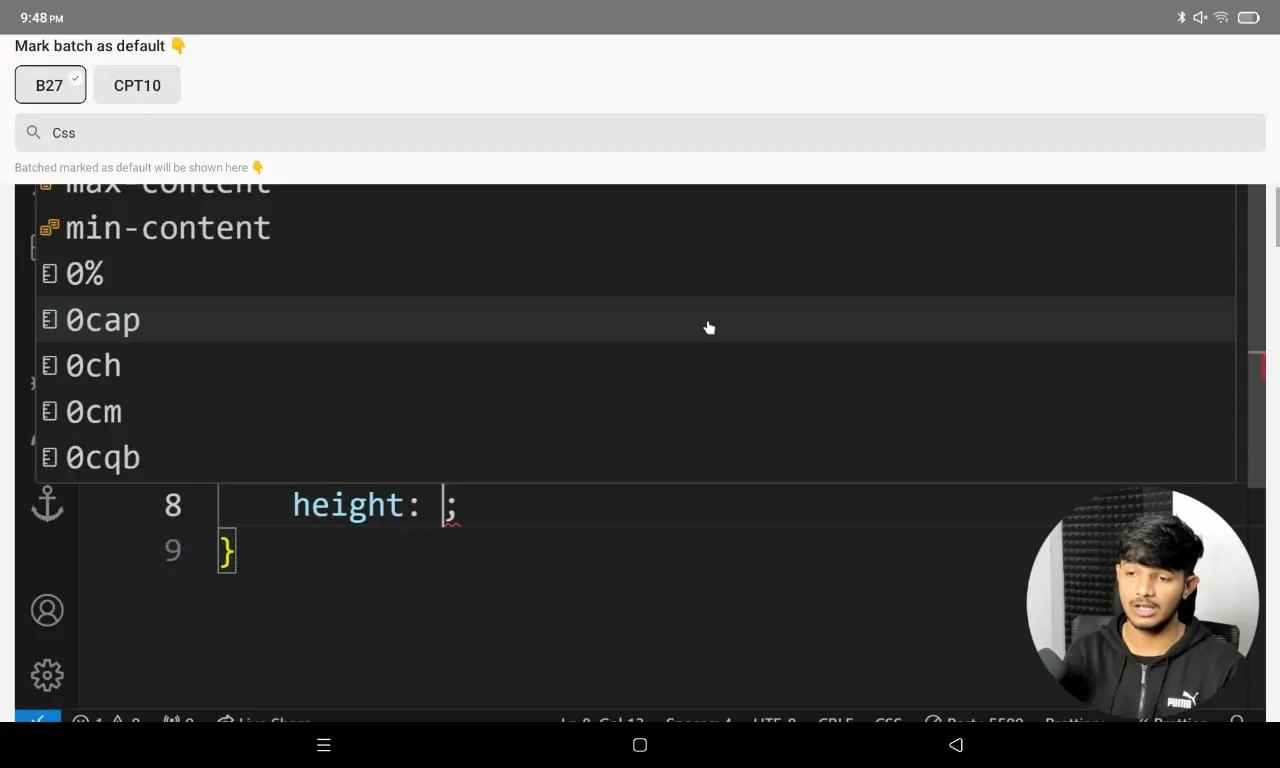The height and width of the screenshot is (768, 1280).
Task: Click the unit icon beside 0cap
Action: tap(50, 320)
